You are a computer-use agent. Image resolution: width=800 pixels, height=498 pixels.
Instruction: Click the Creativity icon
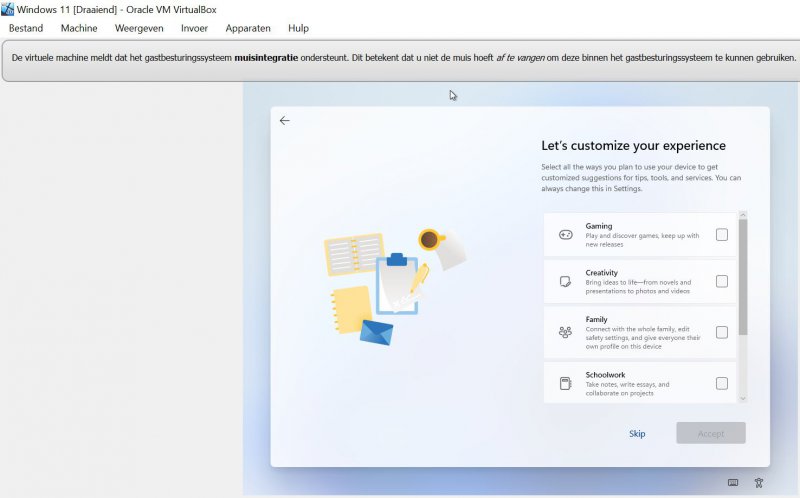[565, 282]
